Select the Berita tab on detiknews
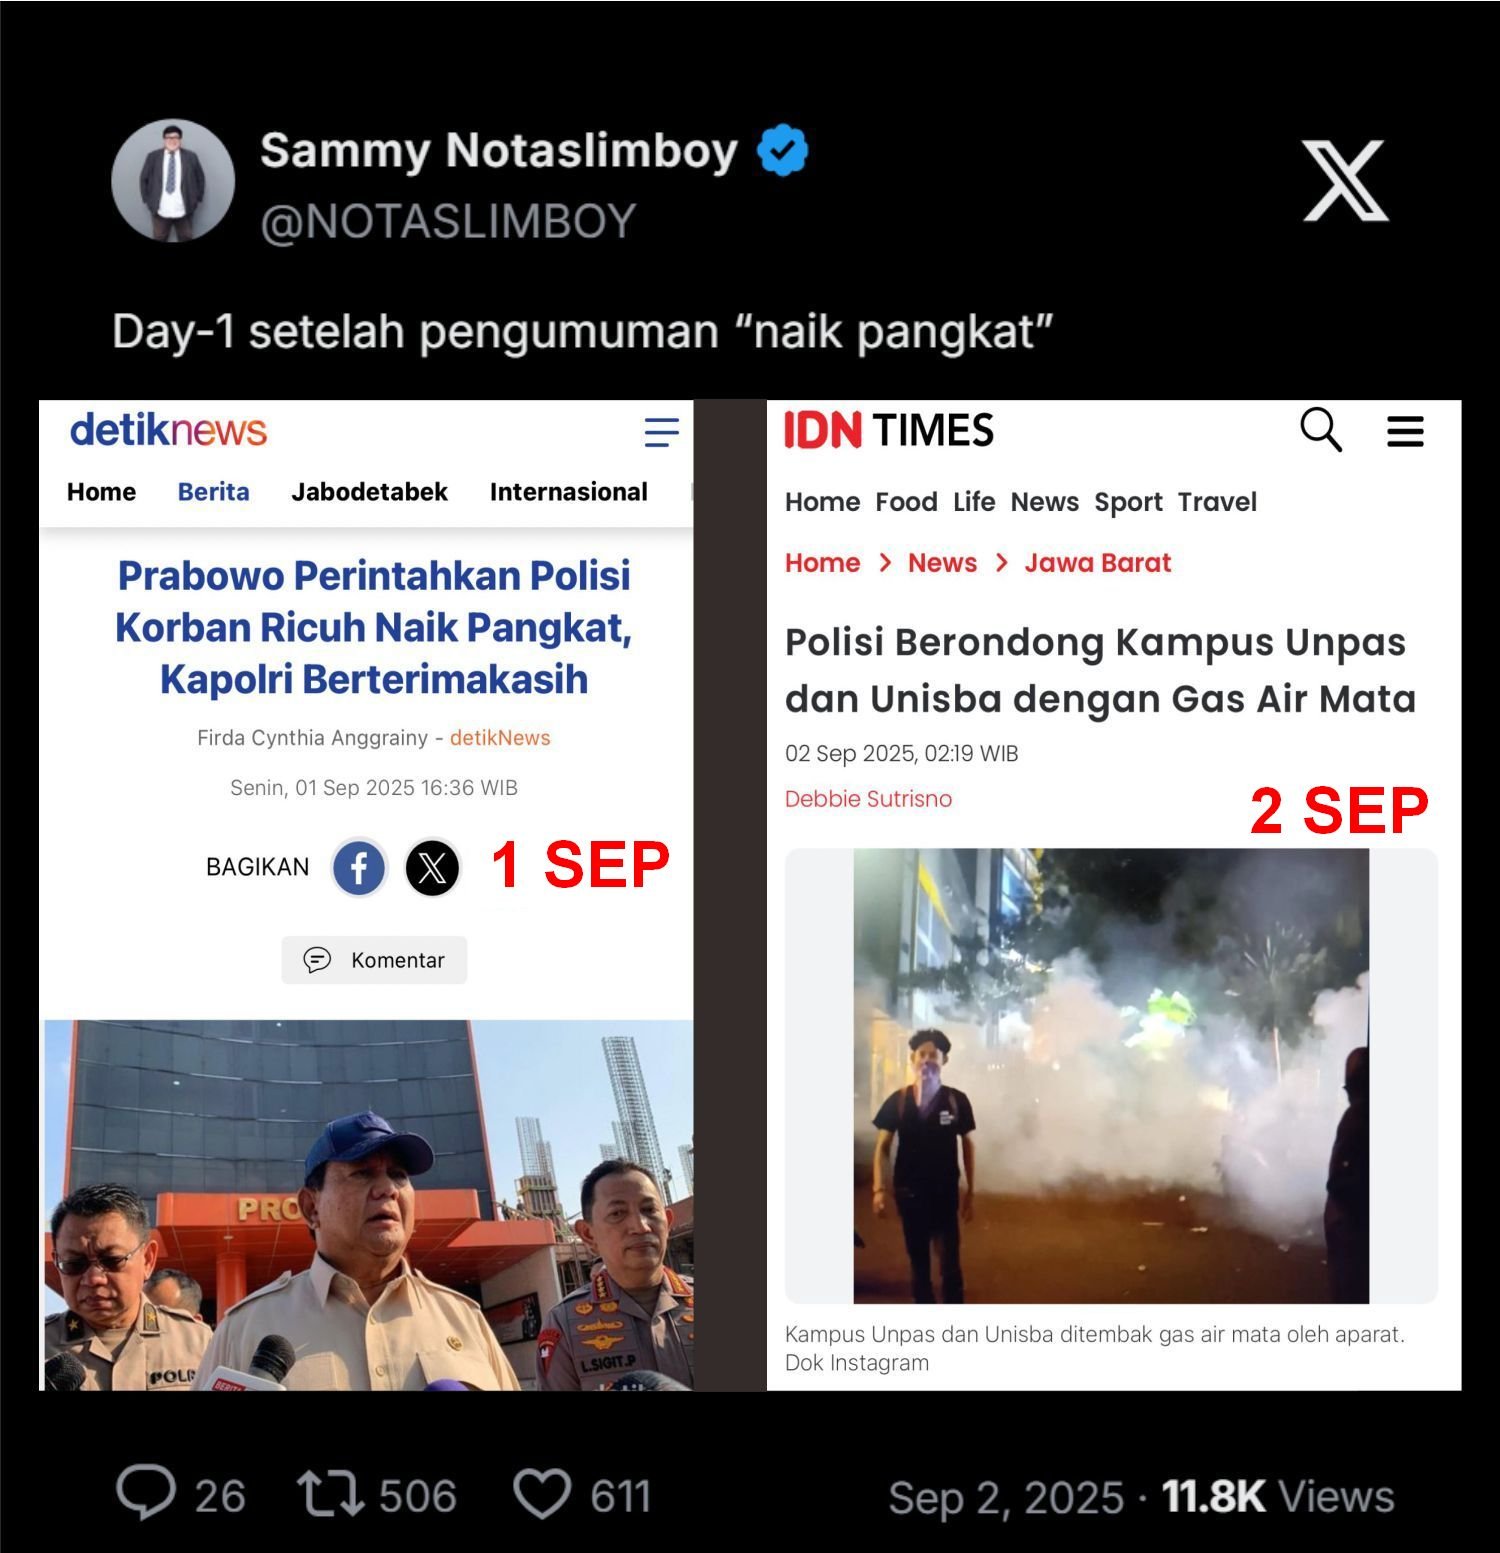Screen dimensions: 1500x1553 coord(213,492)
